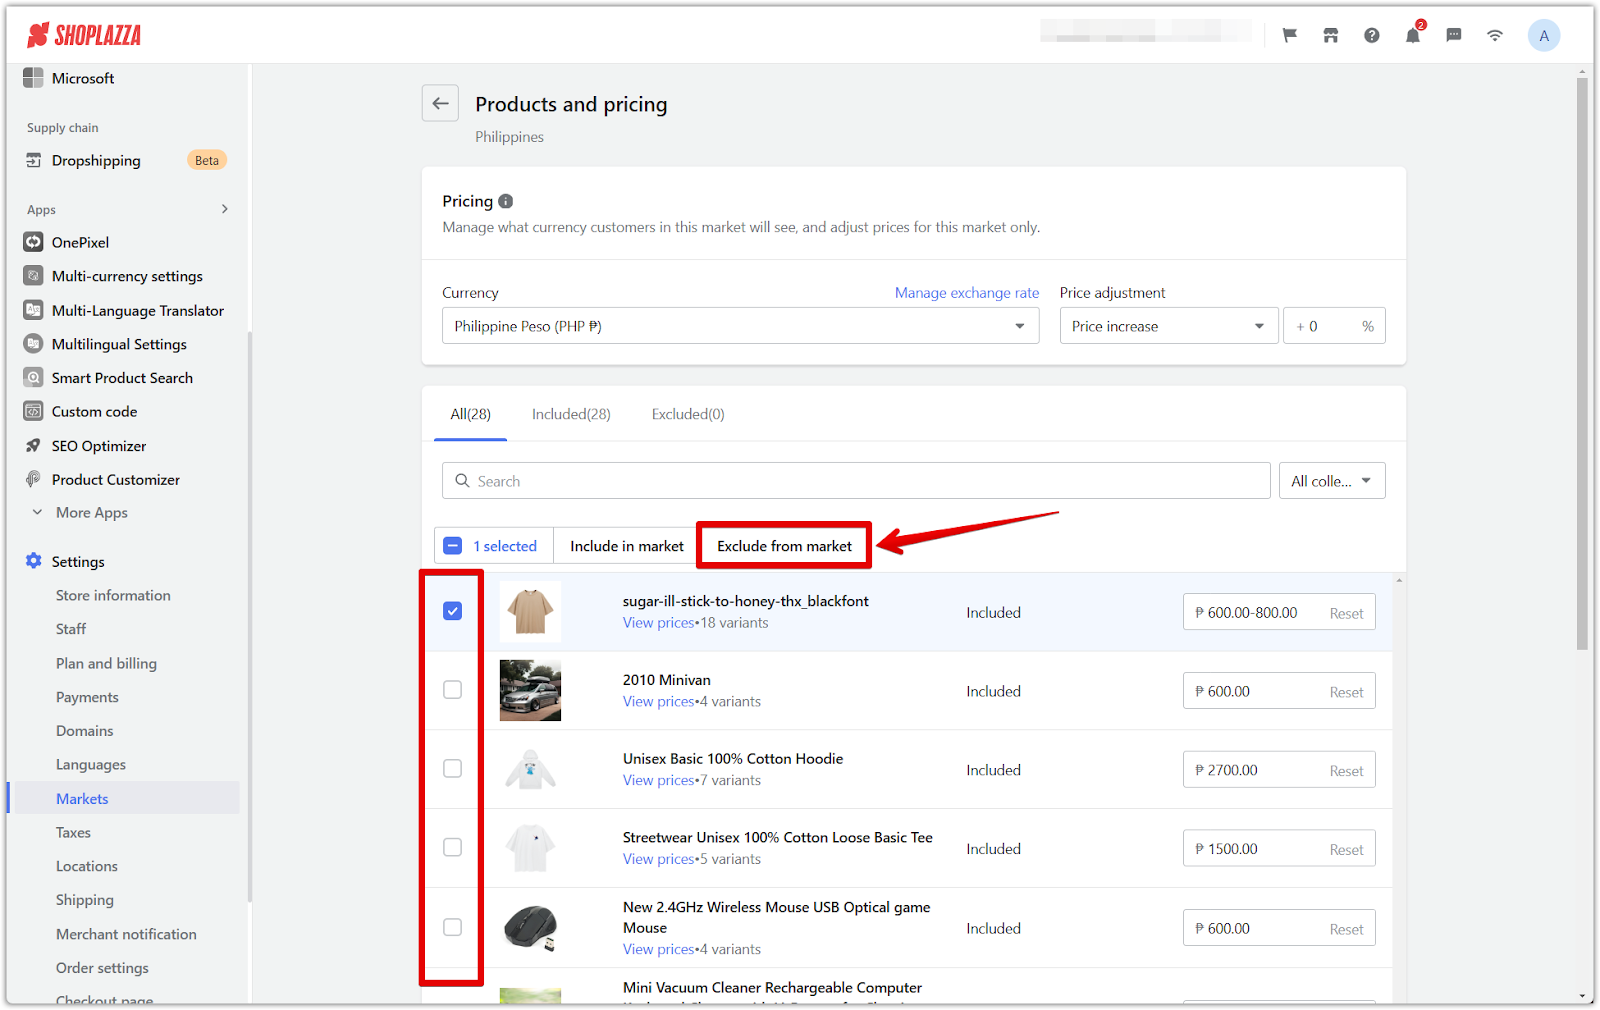Go back with the arrow button
The height and width of the screenshot is (1010, 1600).
pyautogui.click(x=440, y=103)
